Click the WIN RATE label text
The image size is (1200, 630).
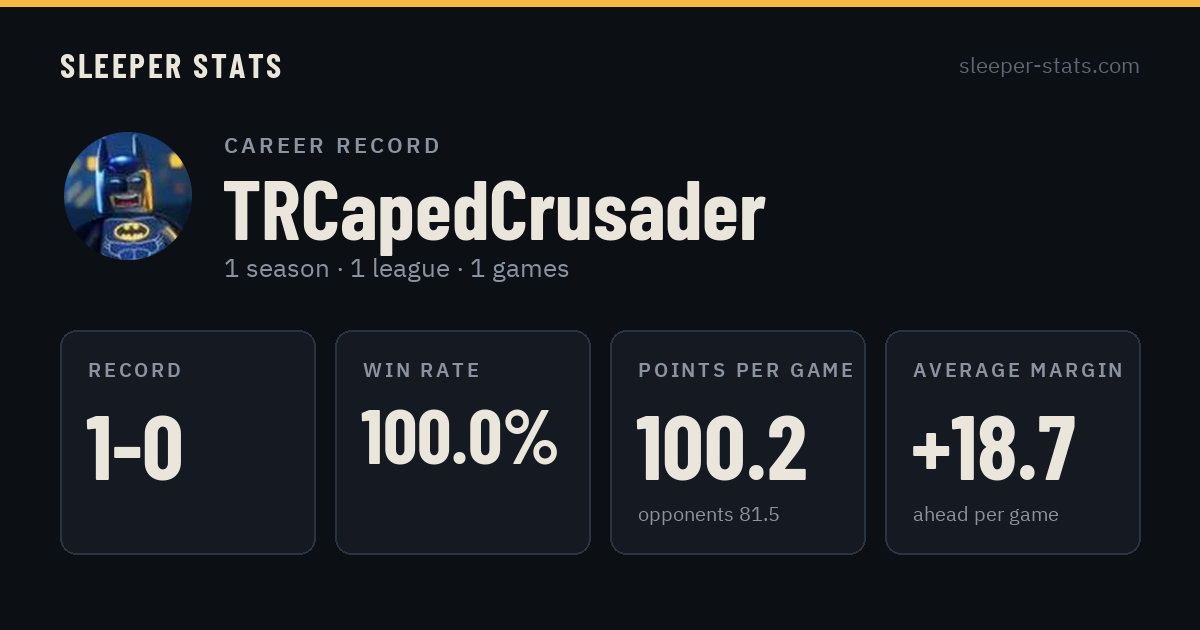point(422,370)
